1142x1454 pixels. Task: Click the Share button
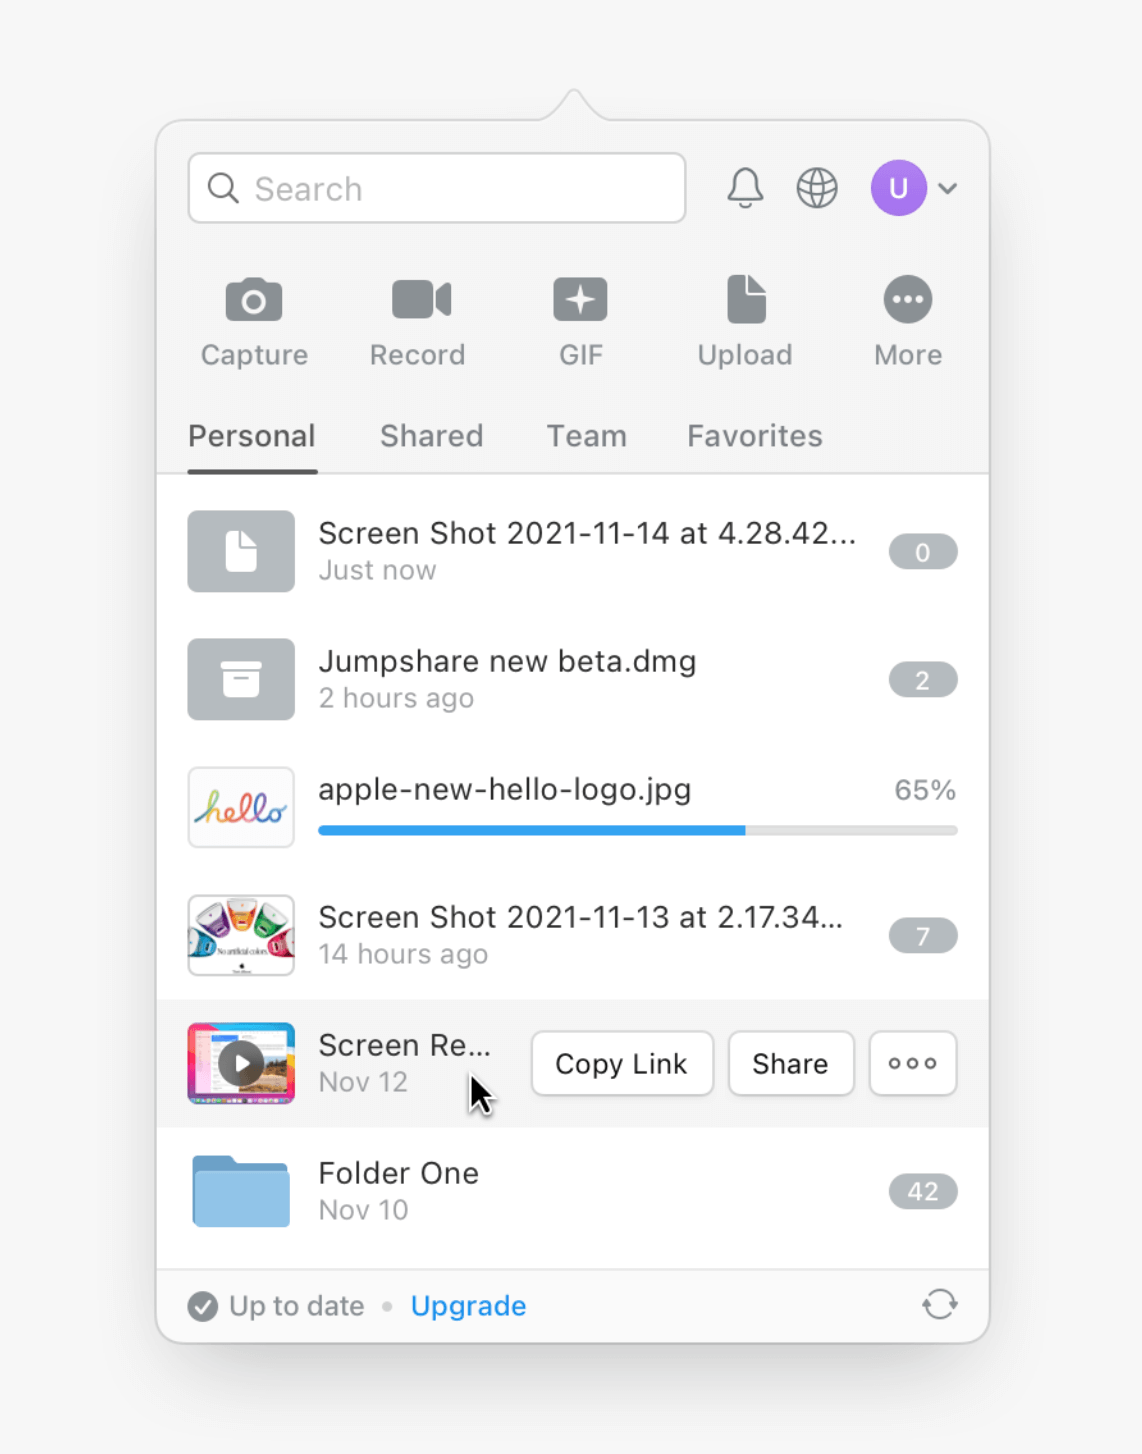pyautogui.click(x=790, y=1063)
